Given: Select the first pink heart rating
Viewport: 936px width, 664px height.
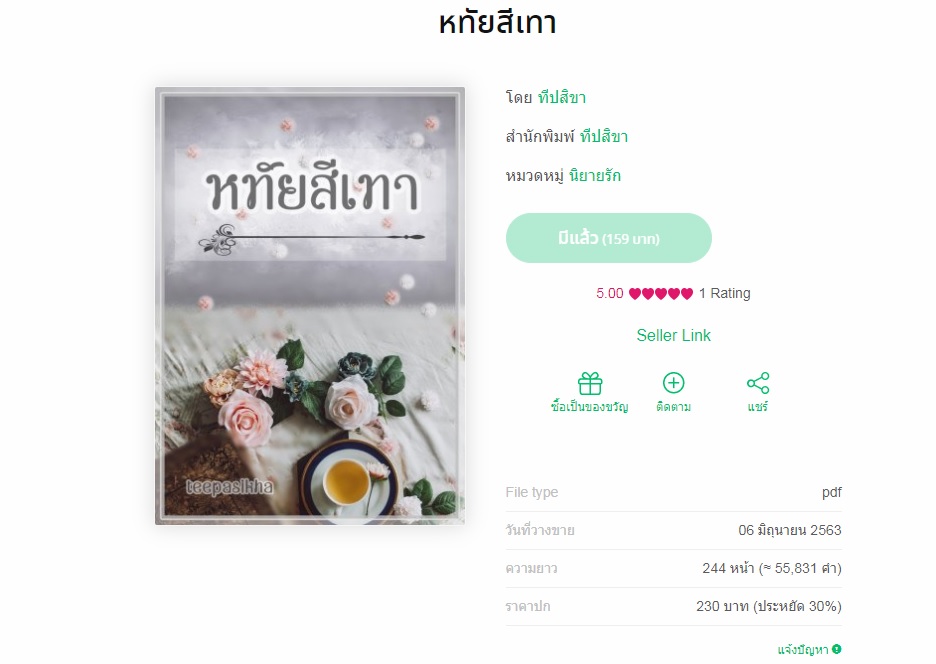Looking at the screenshot, I should 635,293.
